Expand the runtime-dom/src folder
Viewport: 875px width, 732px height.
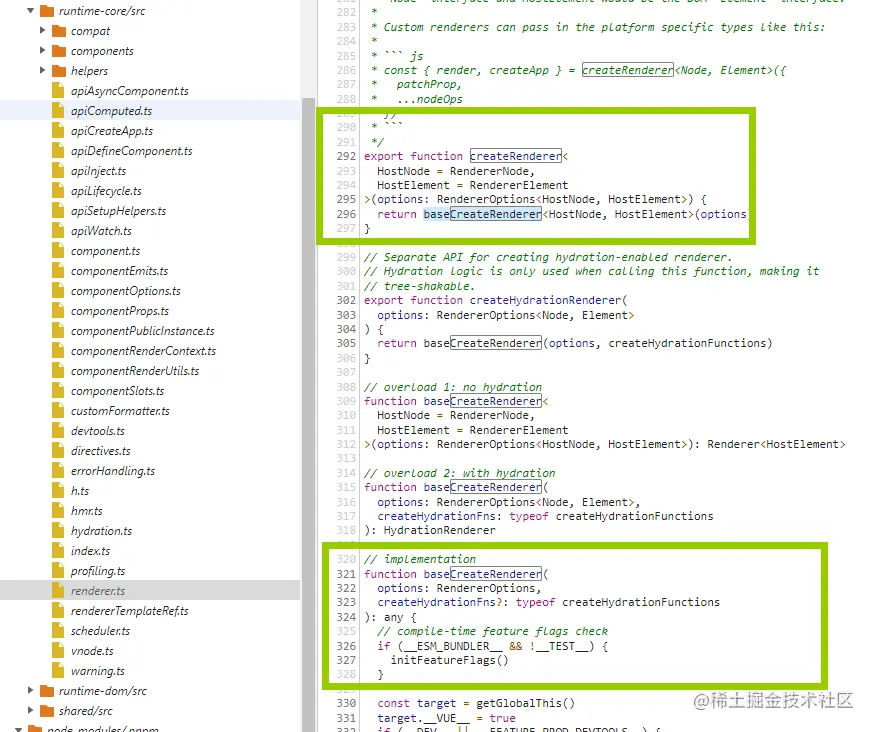click(x=31, y=691)
